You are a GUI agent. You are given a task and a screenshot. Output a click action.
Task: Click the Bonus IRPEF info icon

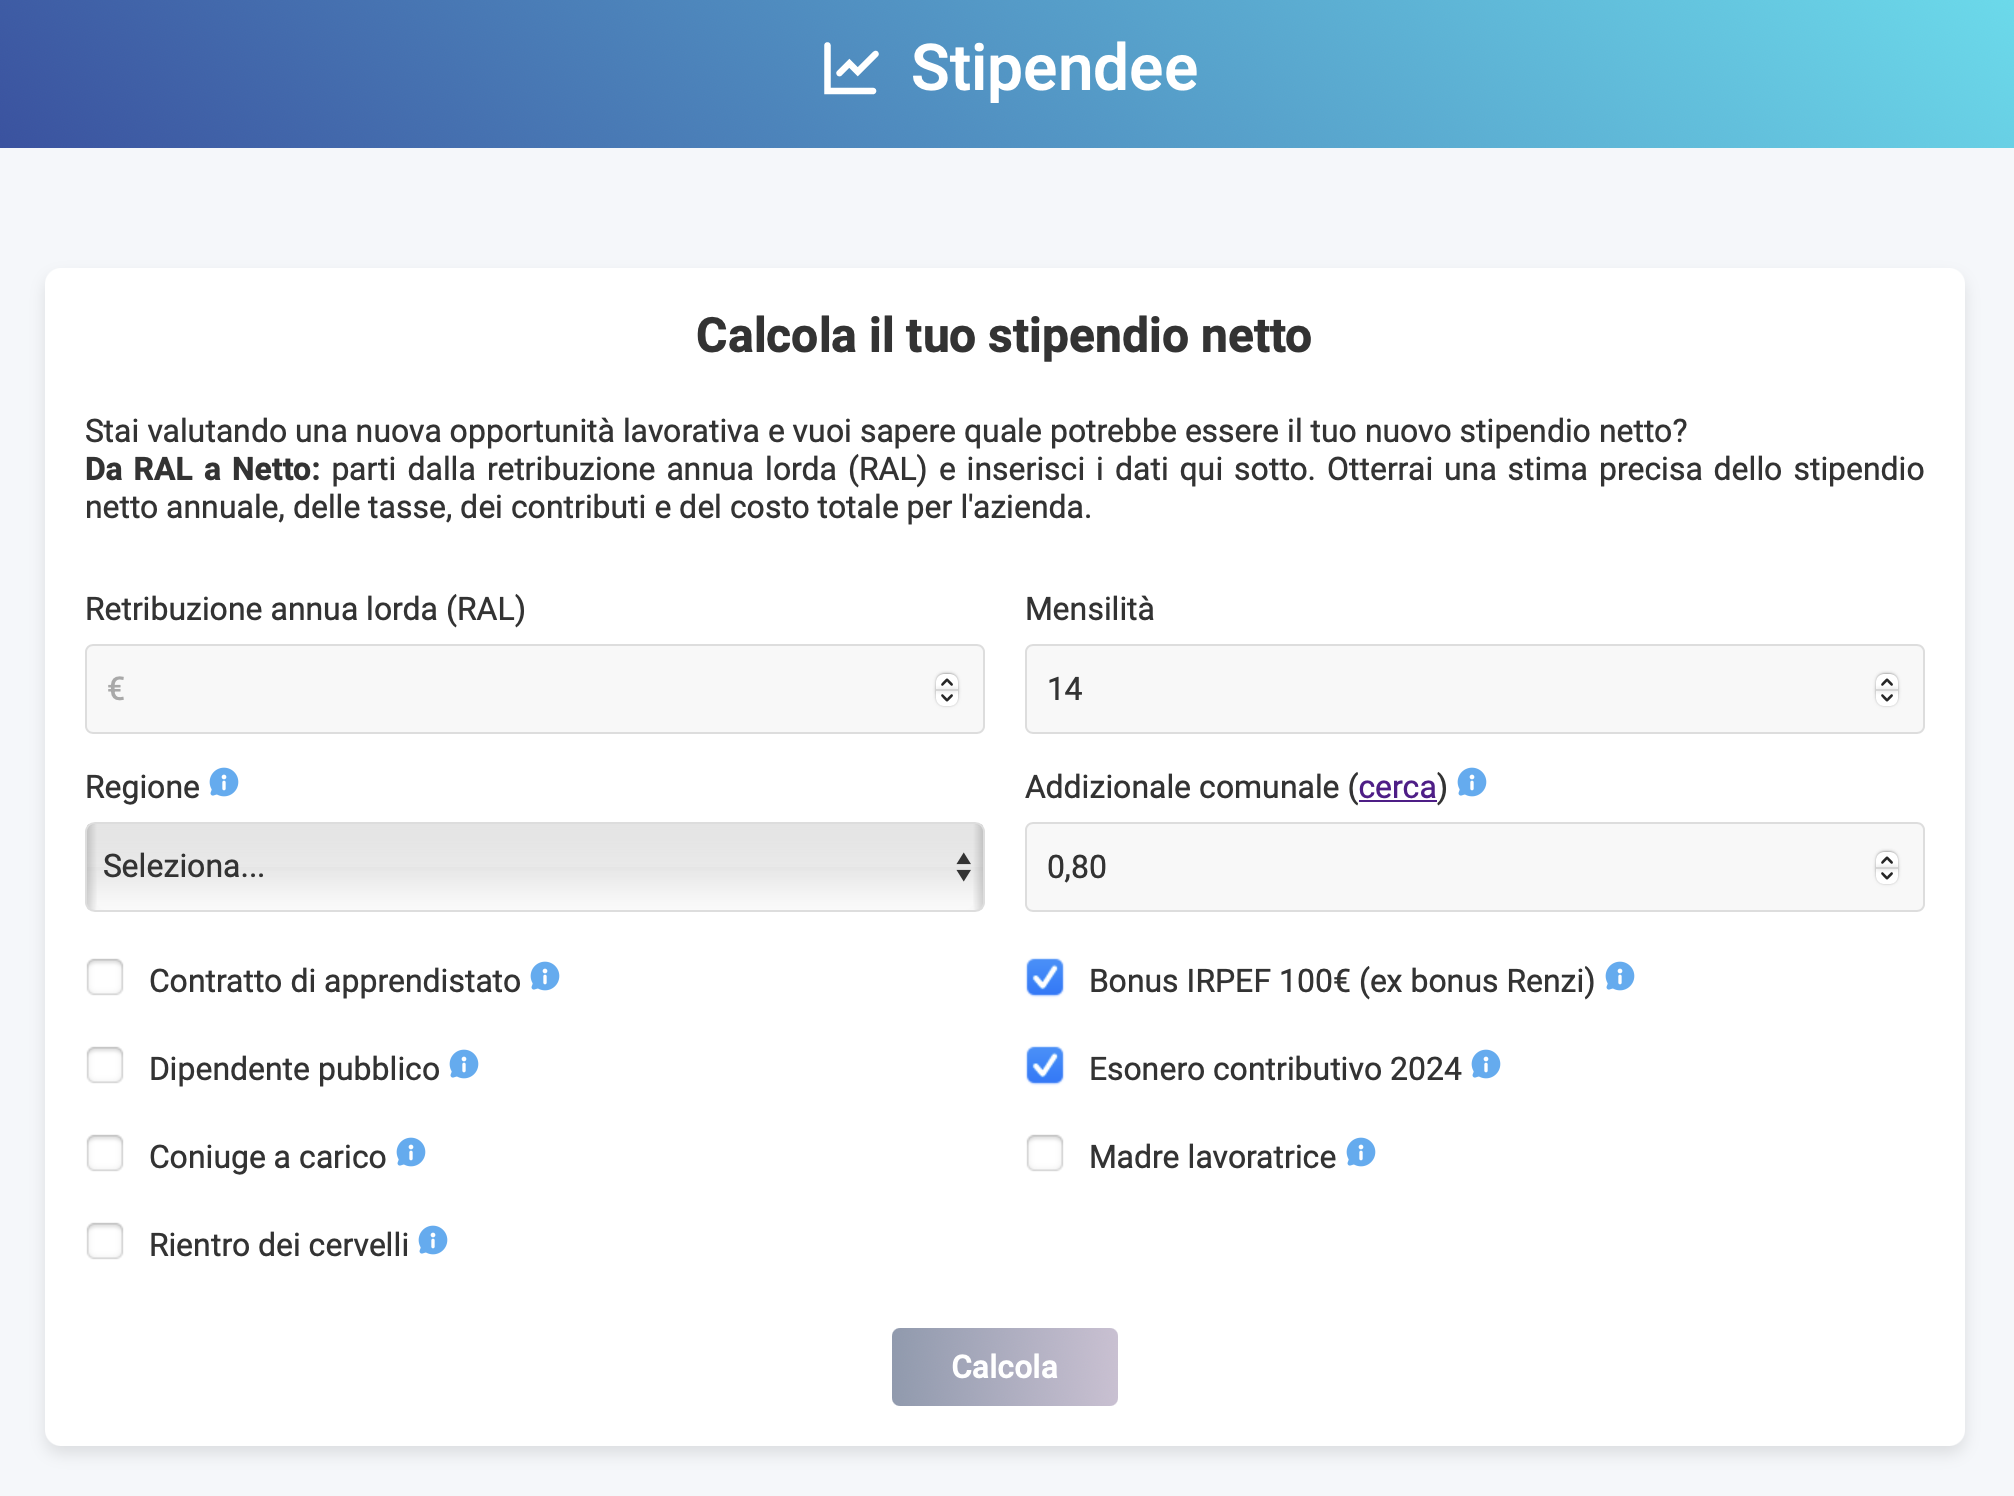point(1620,977)
